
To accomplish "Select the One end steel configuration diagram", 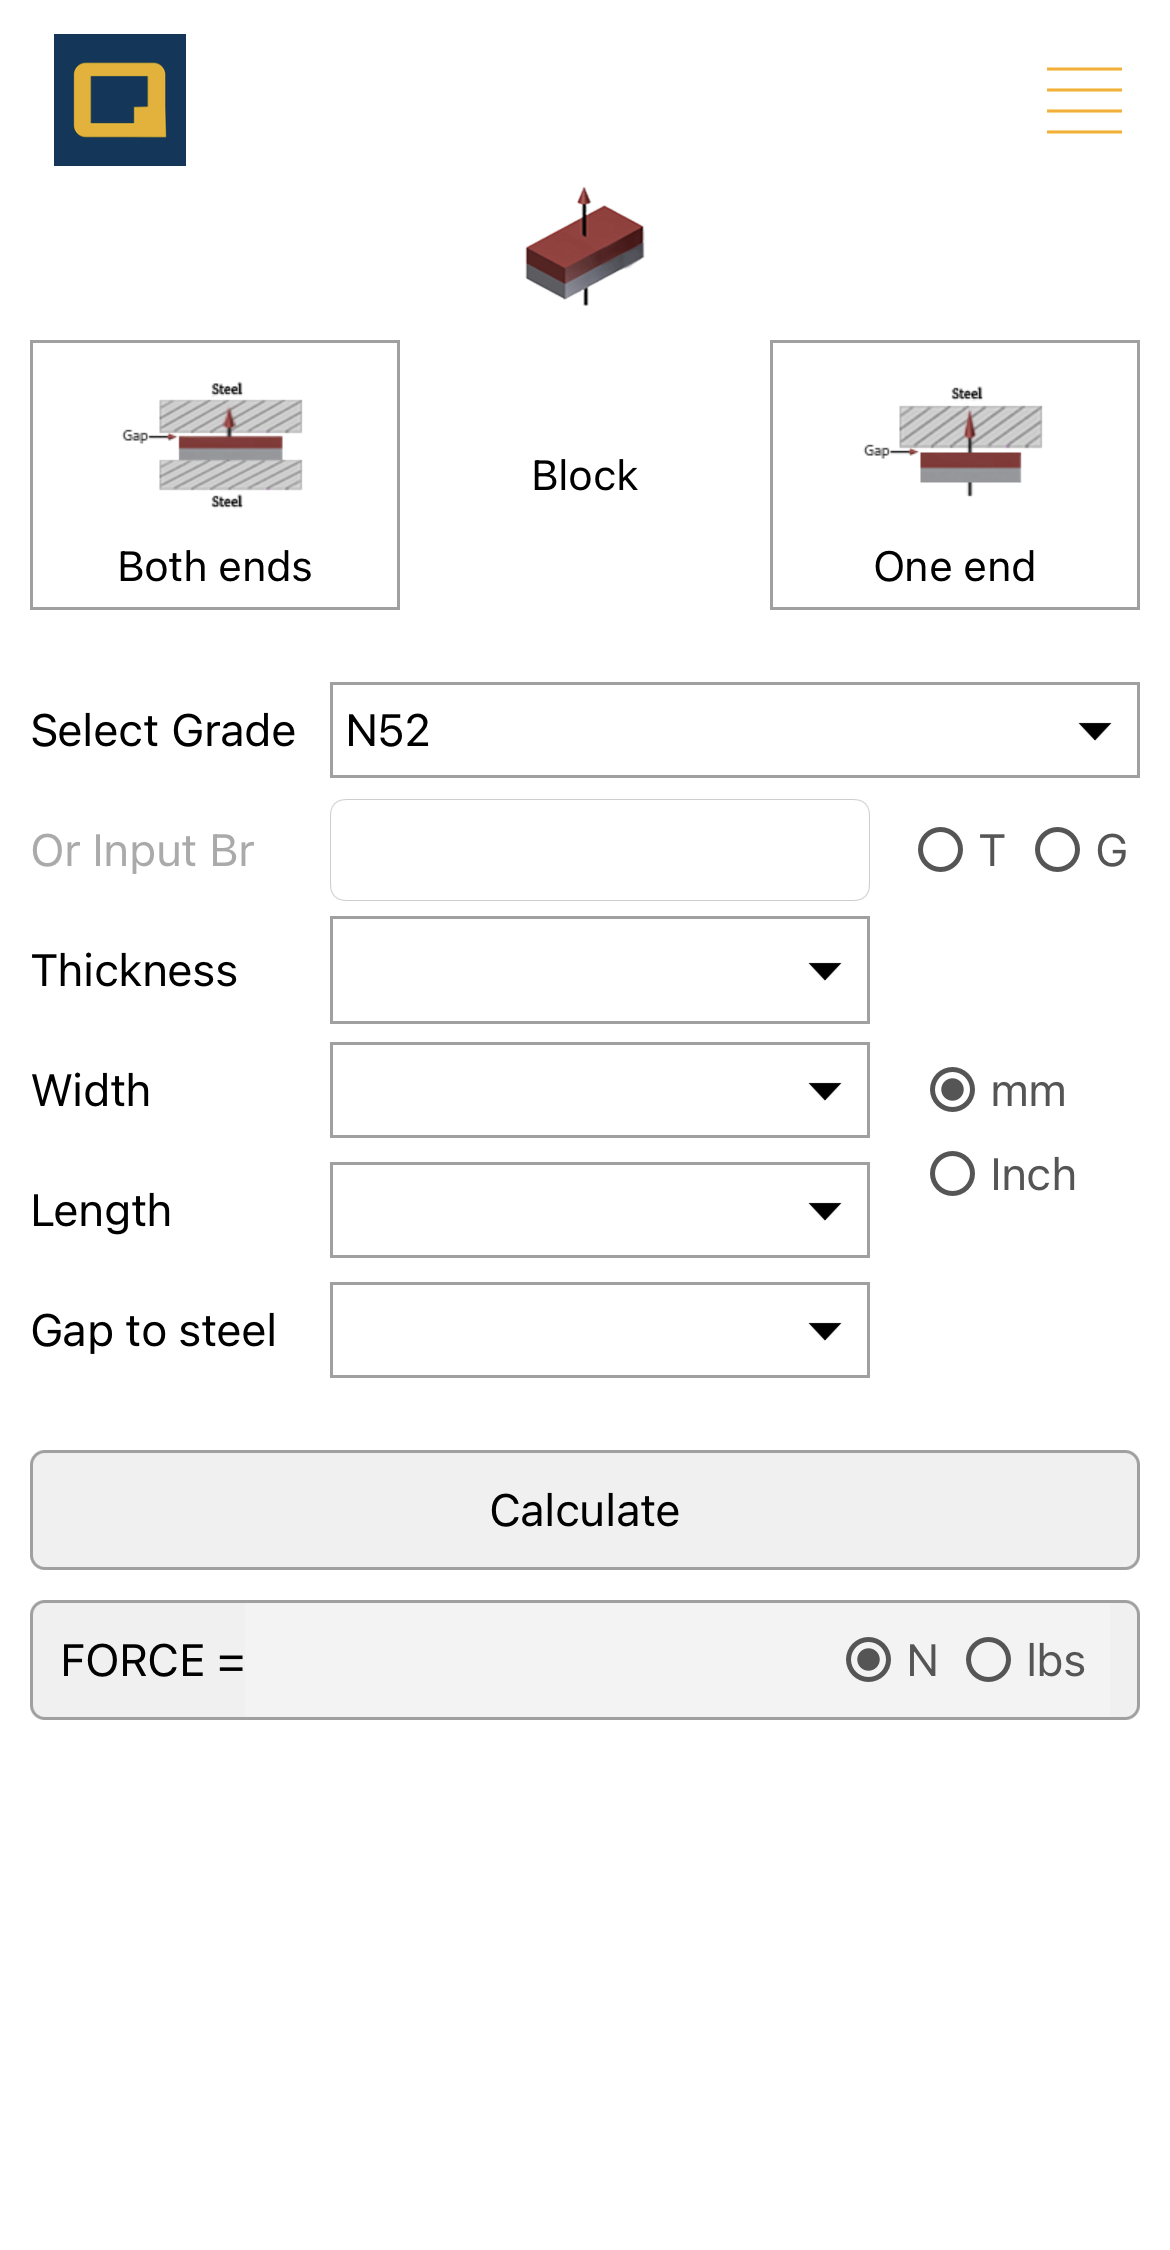I will [x=968, y=445].
